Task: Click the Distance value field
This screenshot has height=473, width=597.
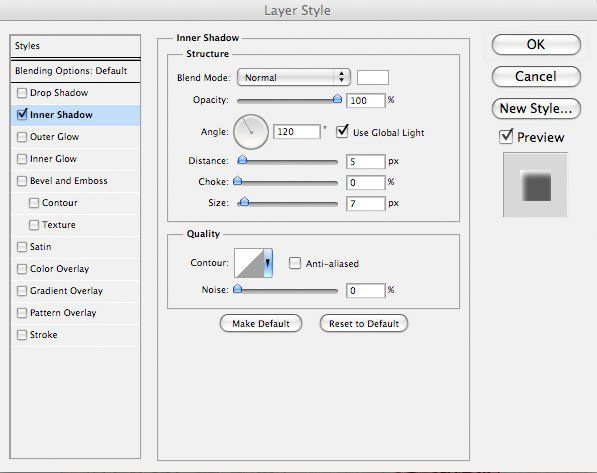Action: tap(366, 161)
